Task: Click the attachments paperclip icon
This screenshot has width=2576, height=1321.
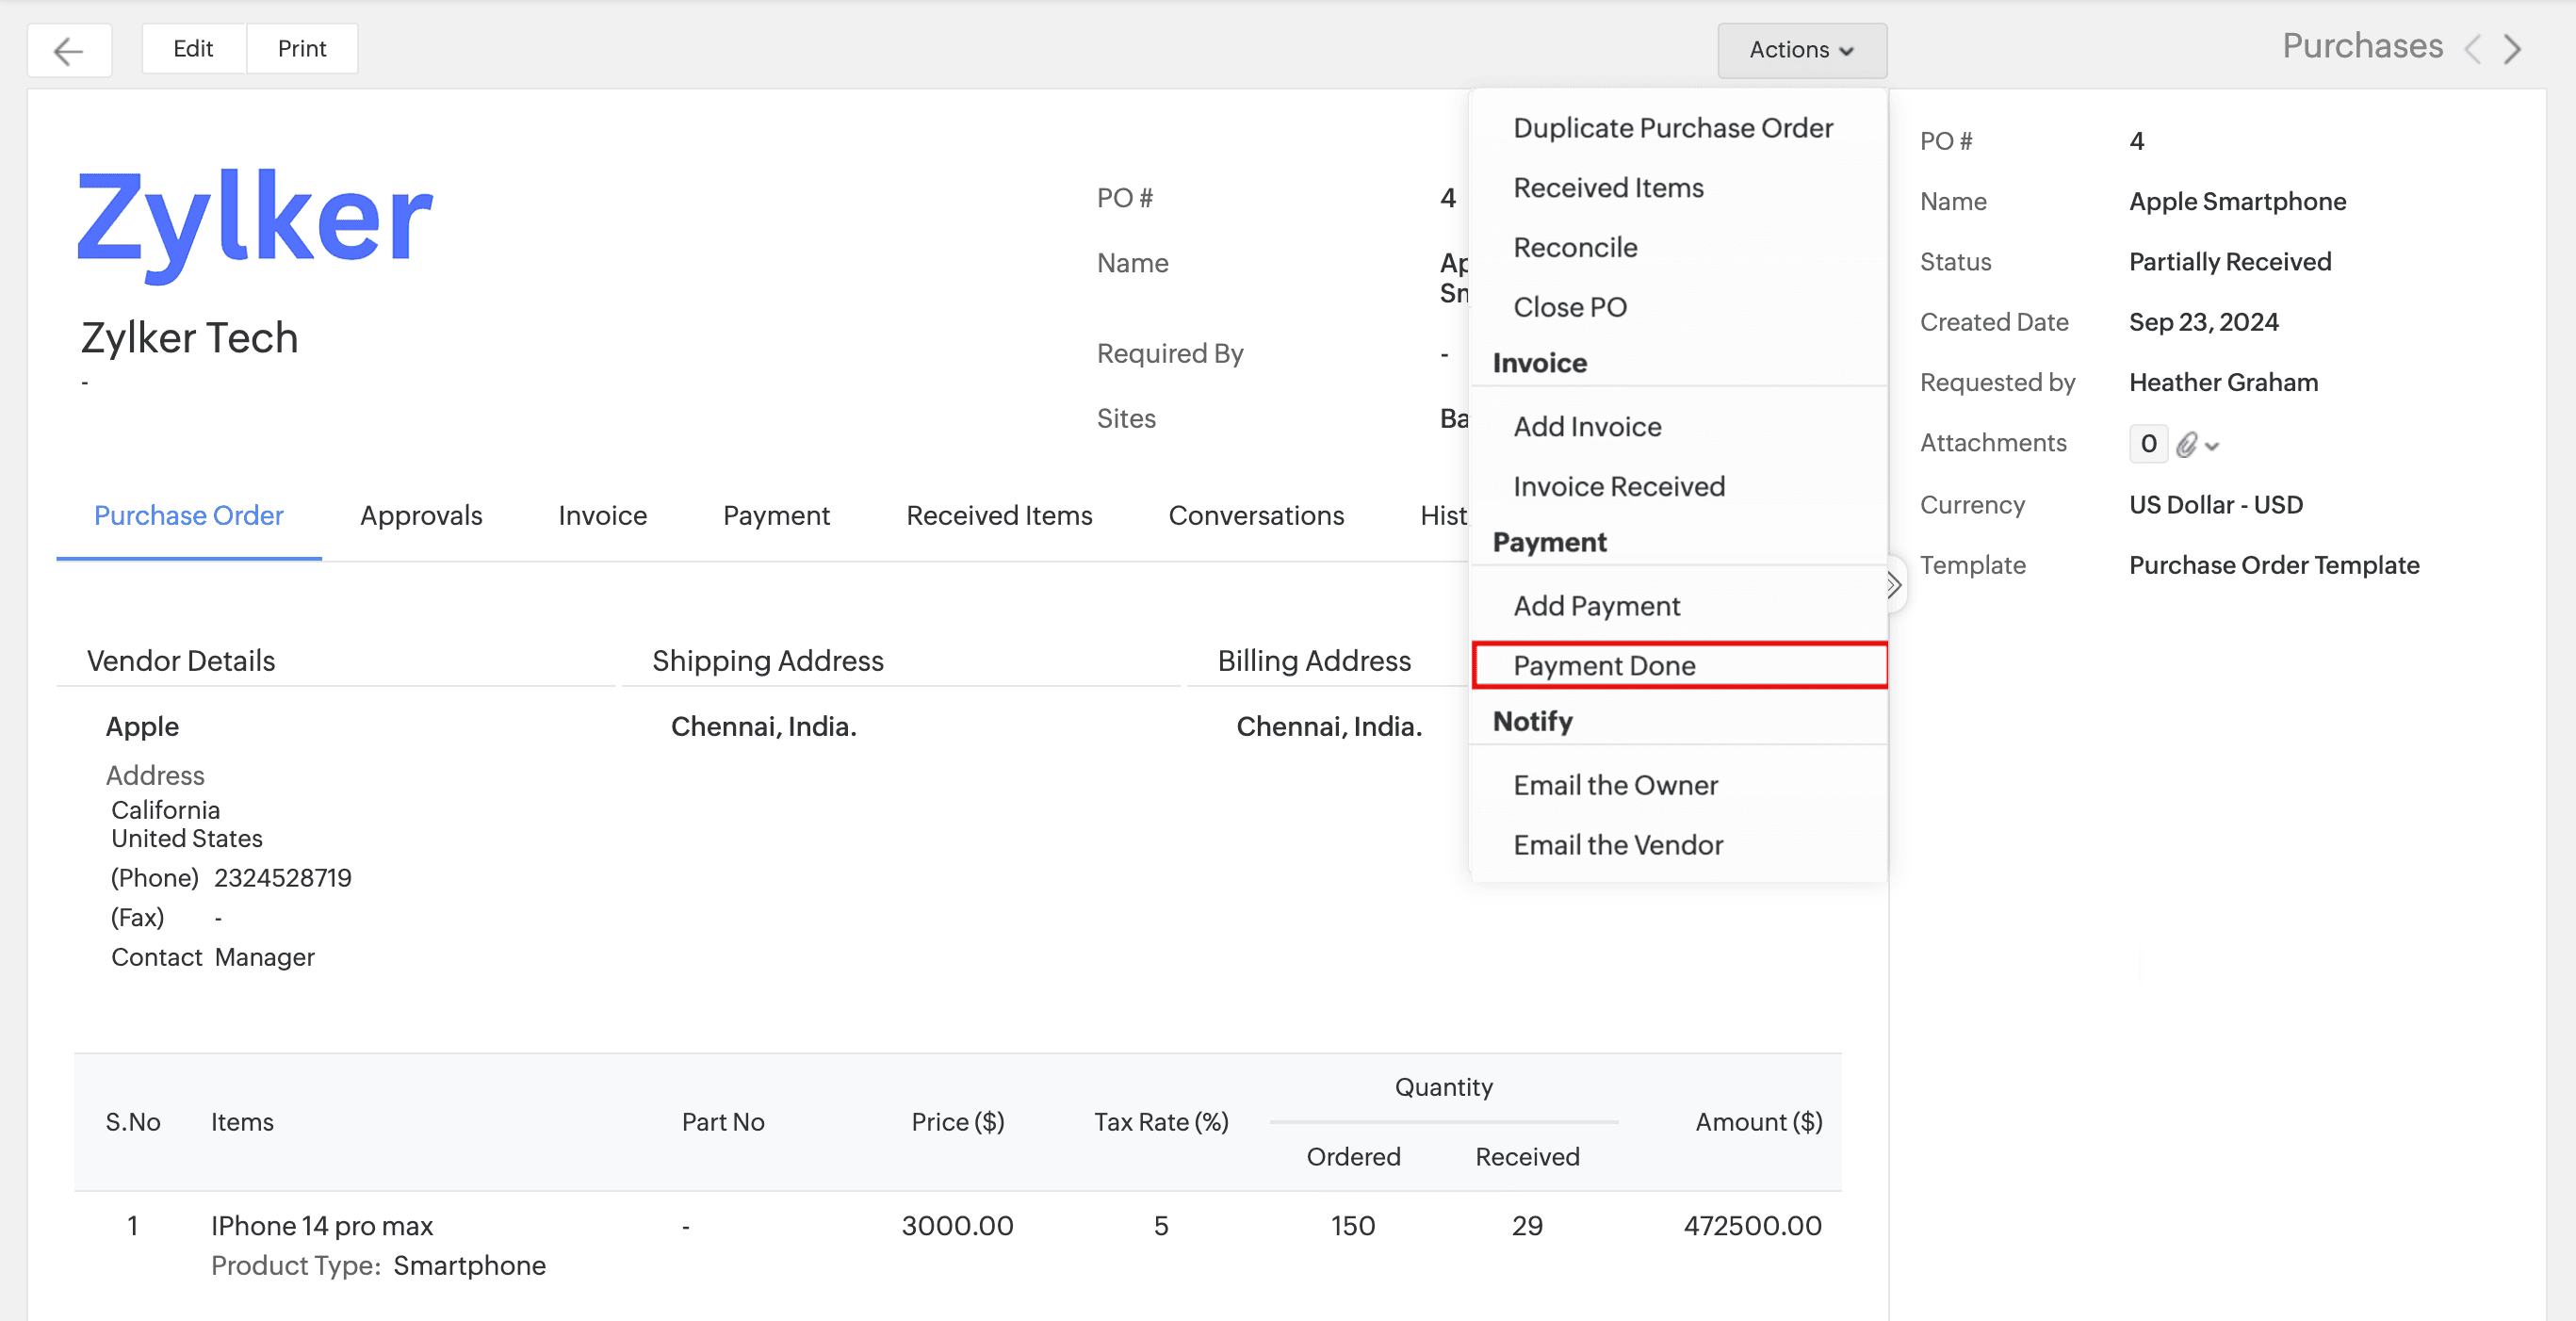Action: (x=2186, y=445)
